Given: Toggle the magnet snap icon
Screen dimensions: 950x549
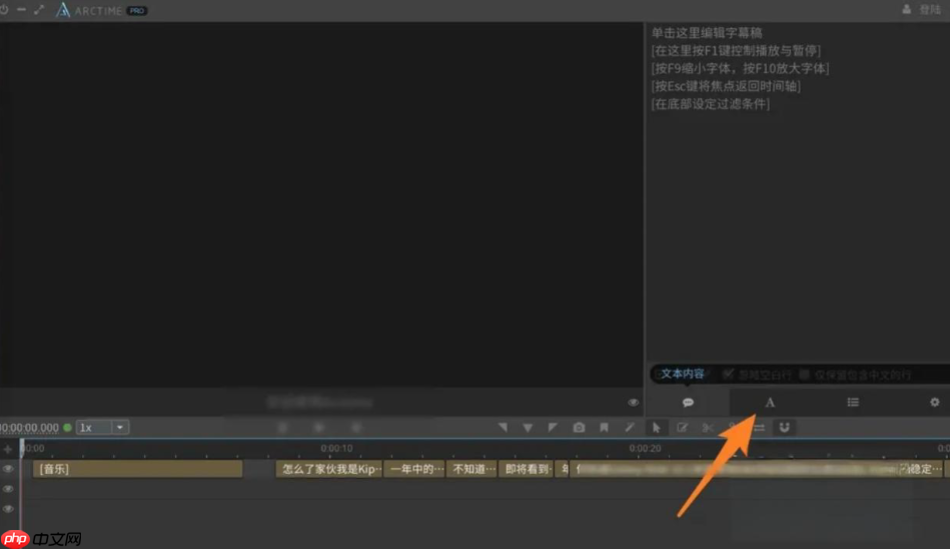Looking at the screenshot, I should click(x=785, y=427).
